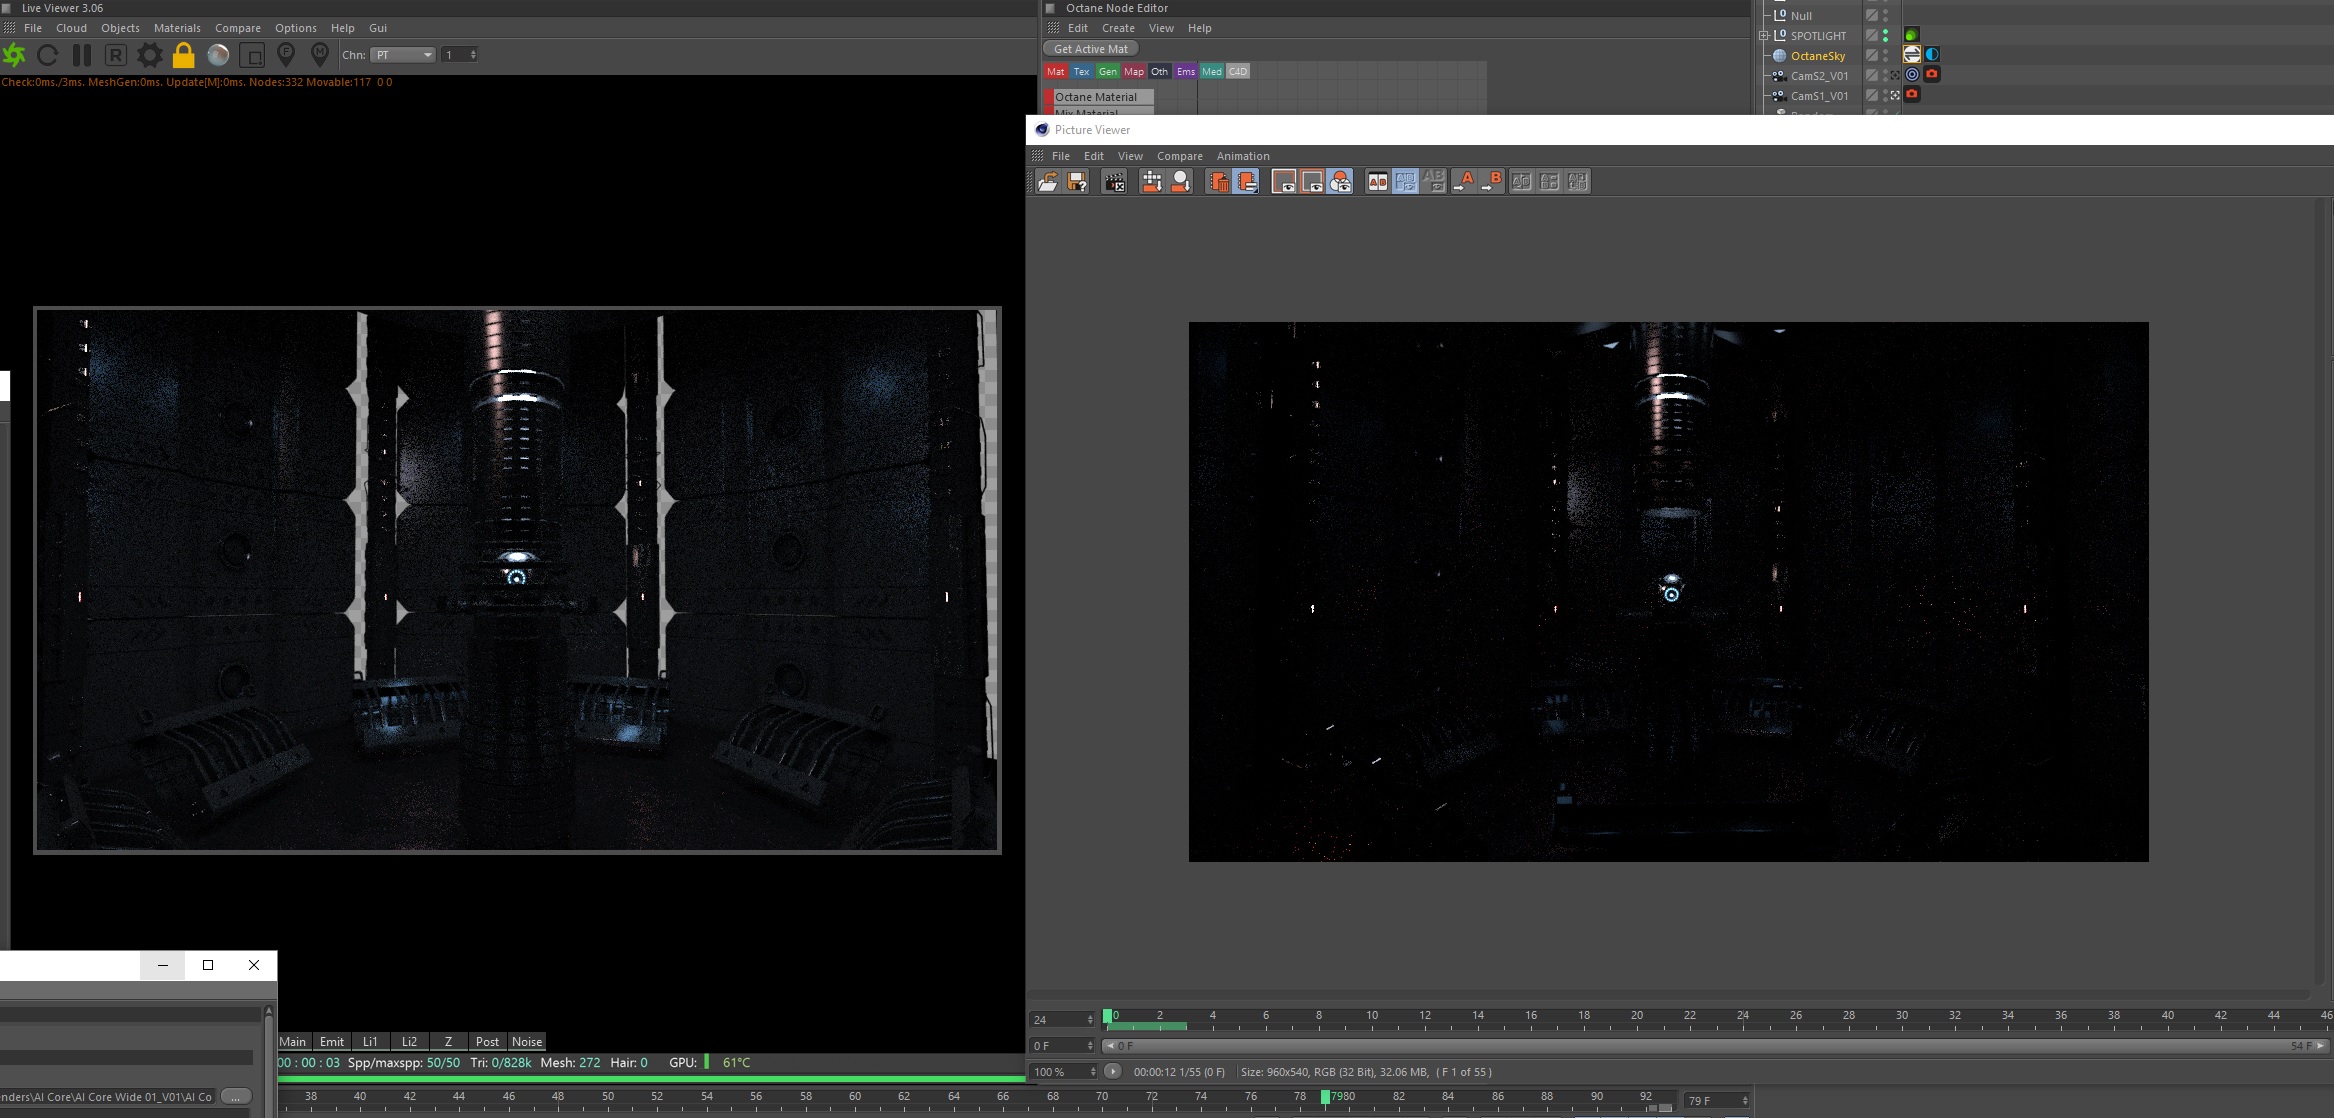Pause rendering in Live Viewer
Screen dimensions: 2334x1118
[x=82, y=55]
